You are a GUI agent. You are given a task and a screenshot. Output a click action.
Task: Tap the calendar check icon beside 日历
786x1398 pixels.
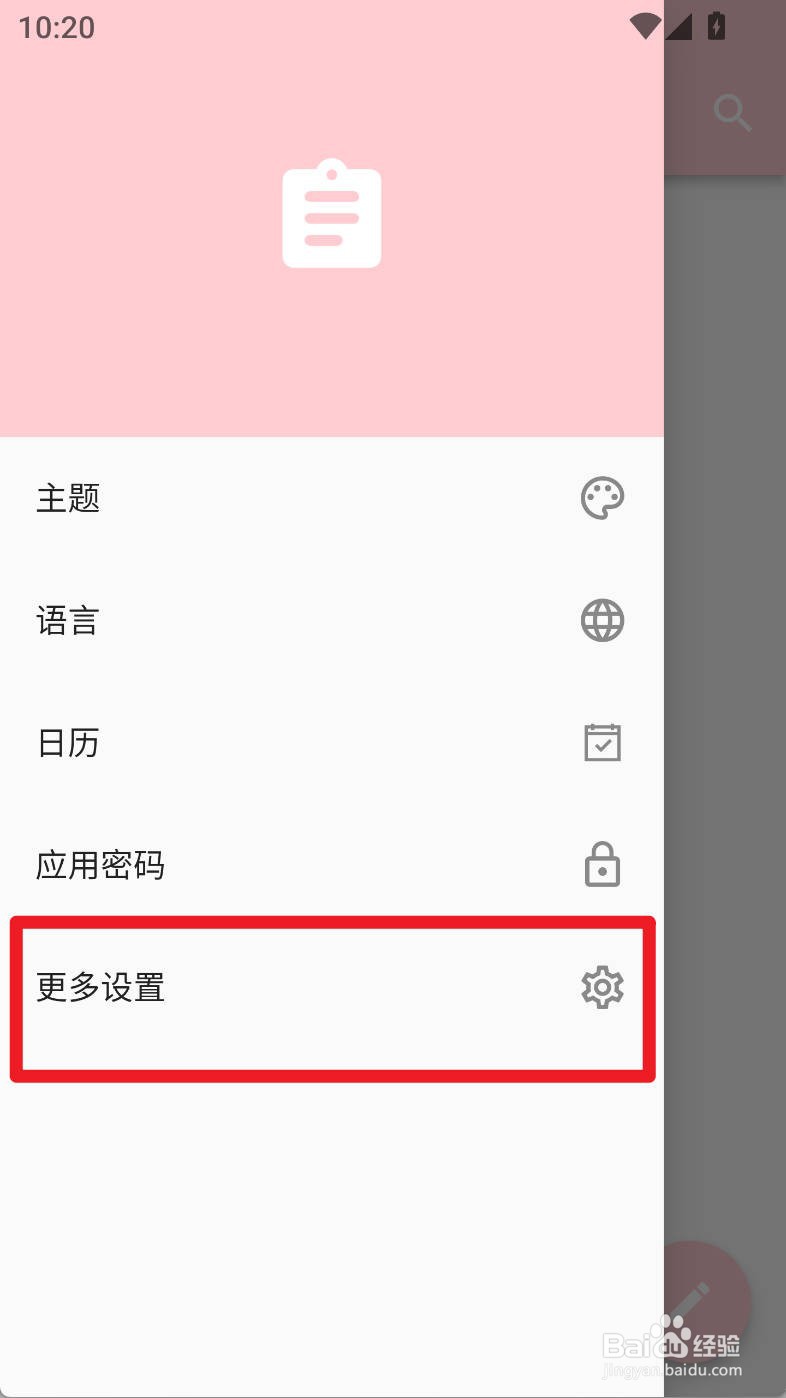602,743
